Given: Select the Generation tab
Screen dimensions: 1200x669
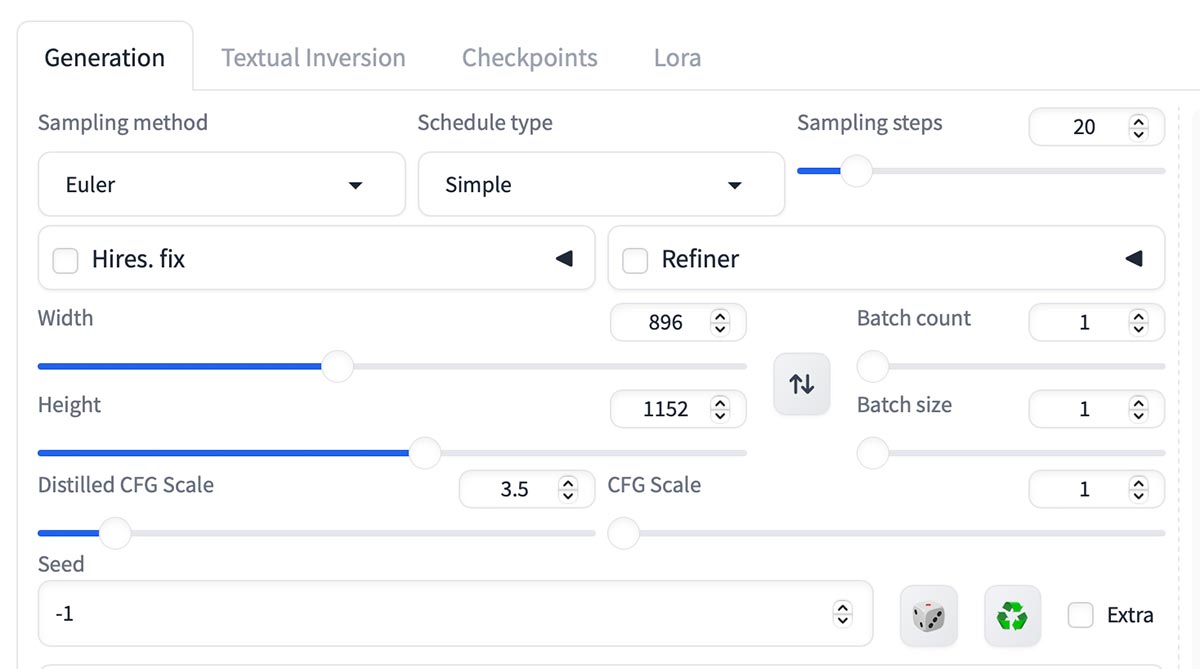Looking at the screenshot, I should [105, 58].
